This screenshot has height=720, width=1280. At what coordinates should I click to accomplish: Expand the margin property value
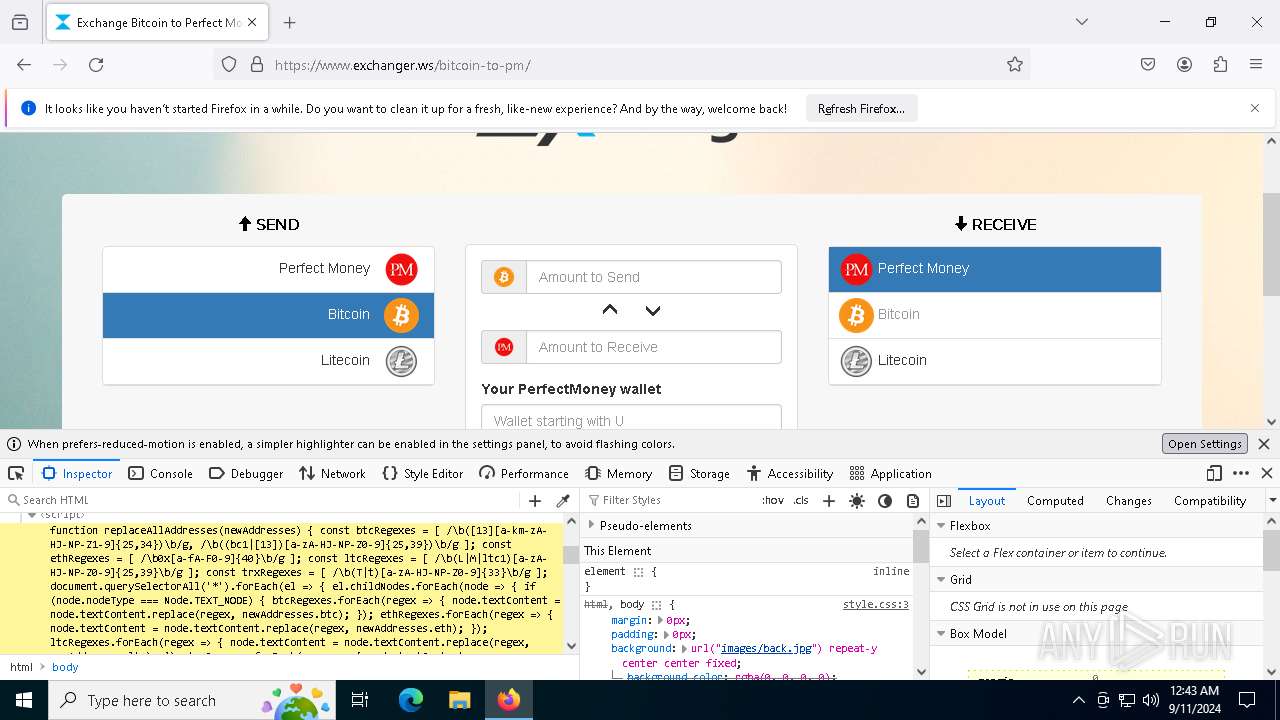[660, 620]
